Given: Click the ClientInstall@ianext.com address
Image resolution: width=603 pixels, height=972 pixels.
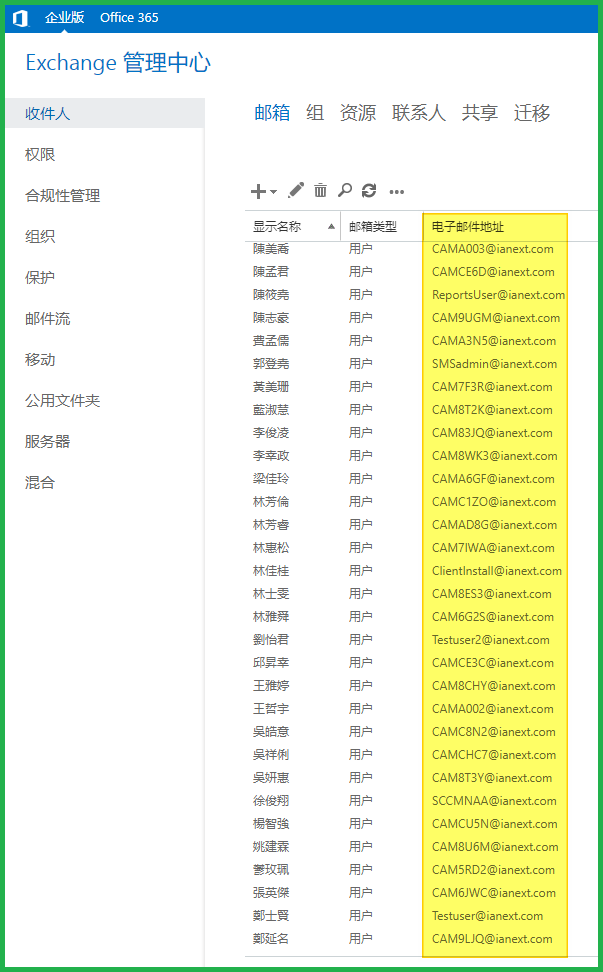Looking at the screenshot, I should tap(497, 571).
